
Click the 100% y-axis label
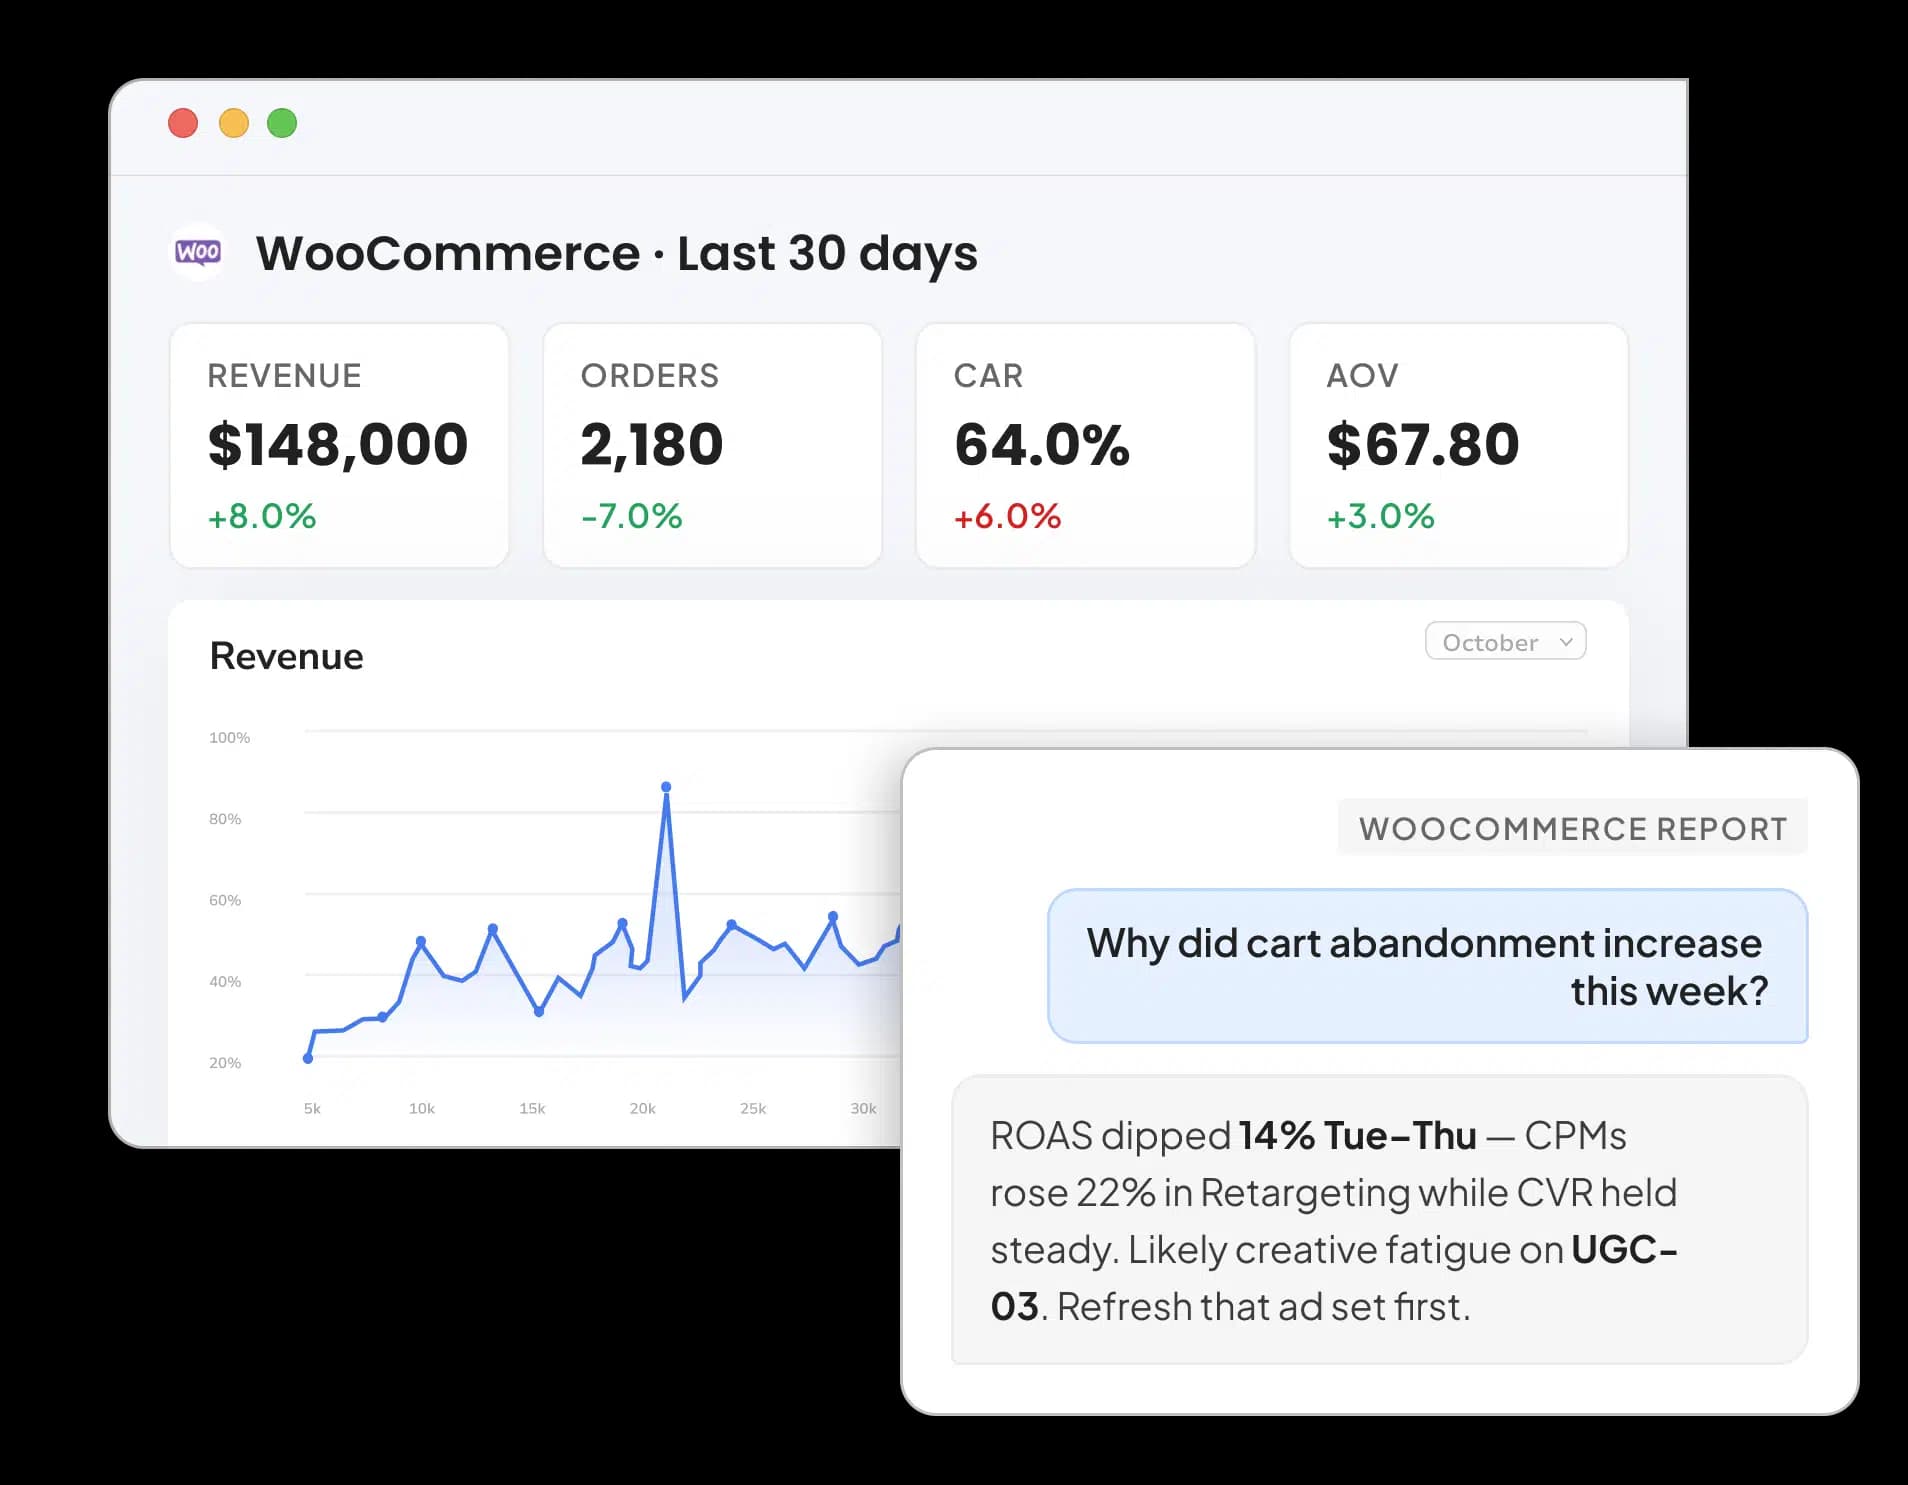click(229, 738)
